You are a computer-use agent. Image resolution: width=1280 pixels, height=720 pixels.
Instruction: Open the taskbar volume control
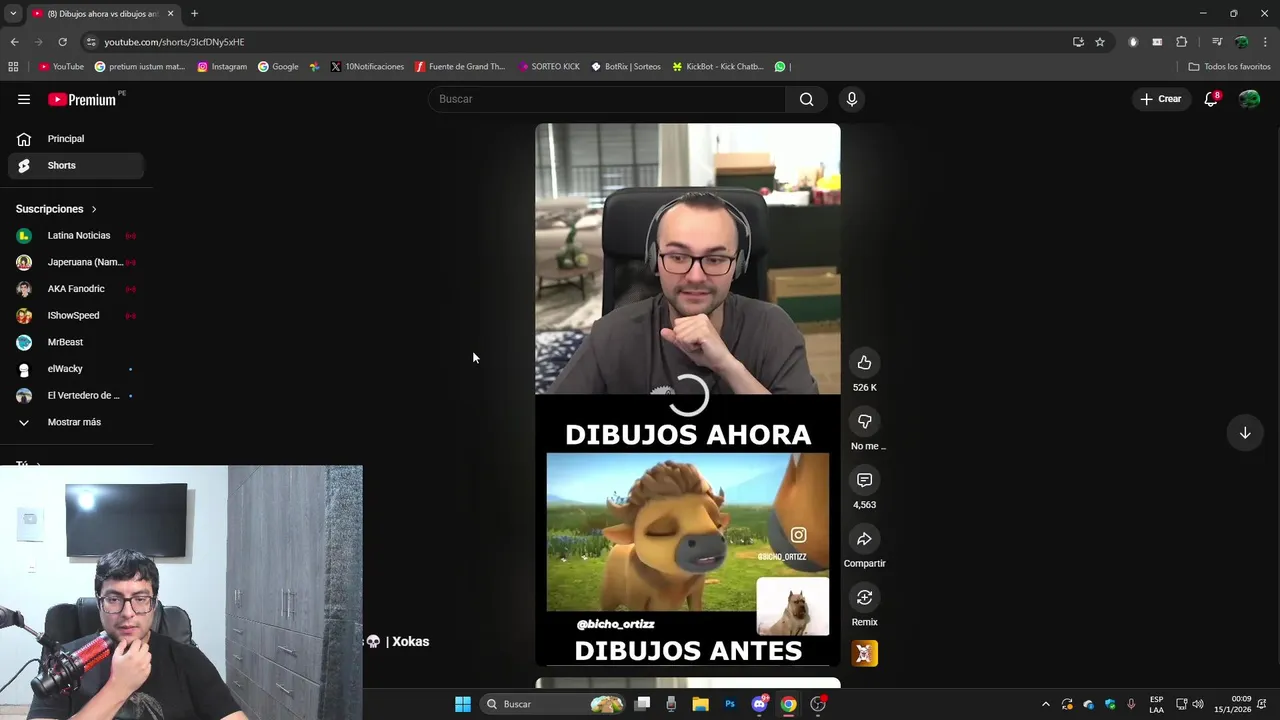coord(1198,704)
